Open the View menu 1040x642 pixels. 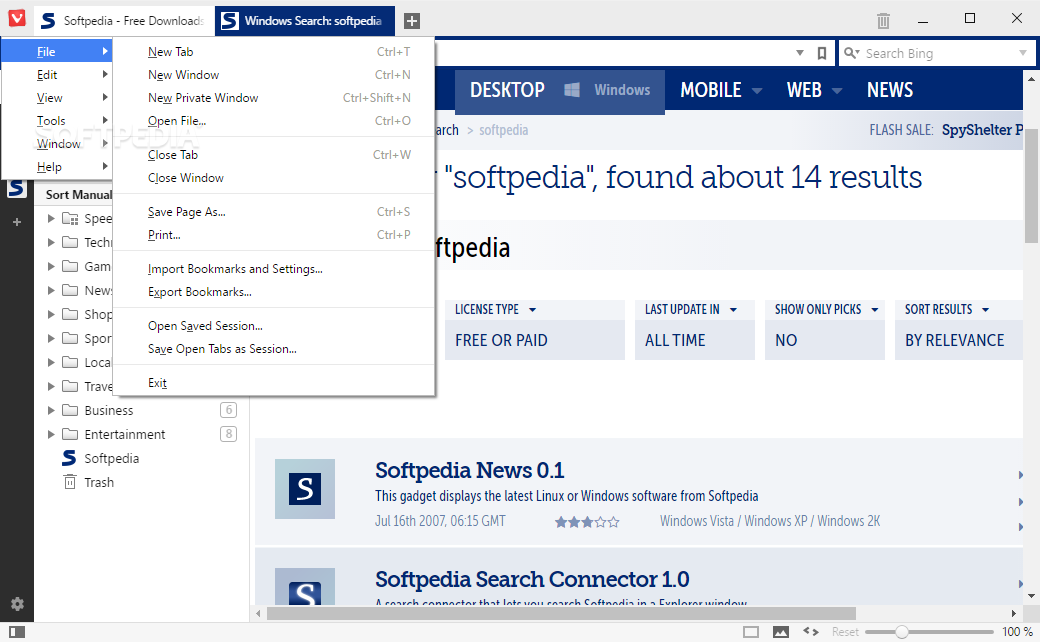tap(57, 97)
